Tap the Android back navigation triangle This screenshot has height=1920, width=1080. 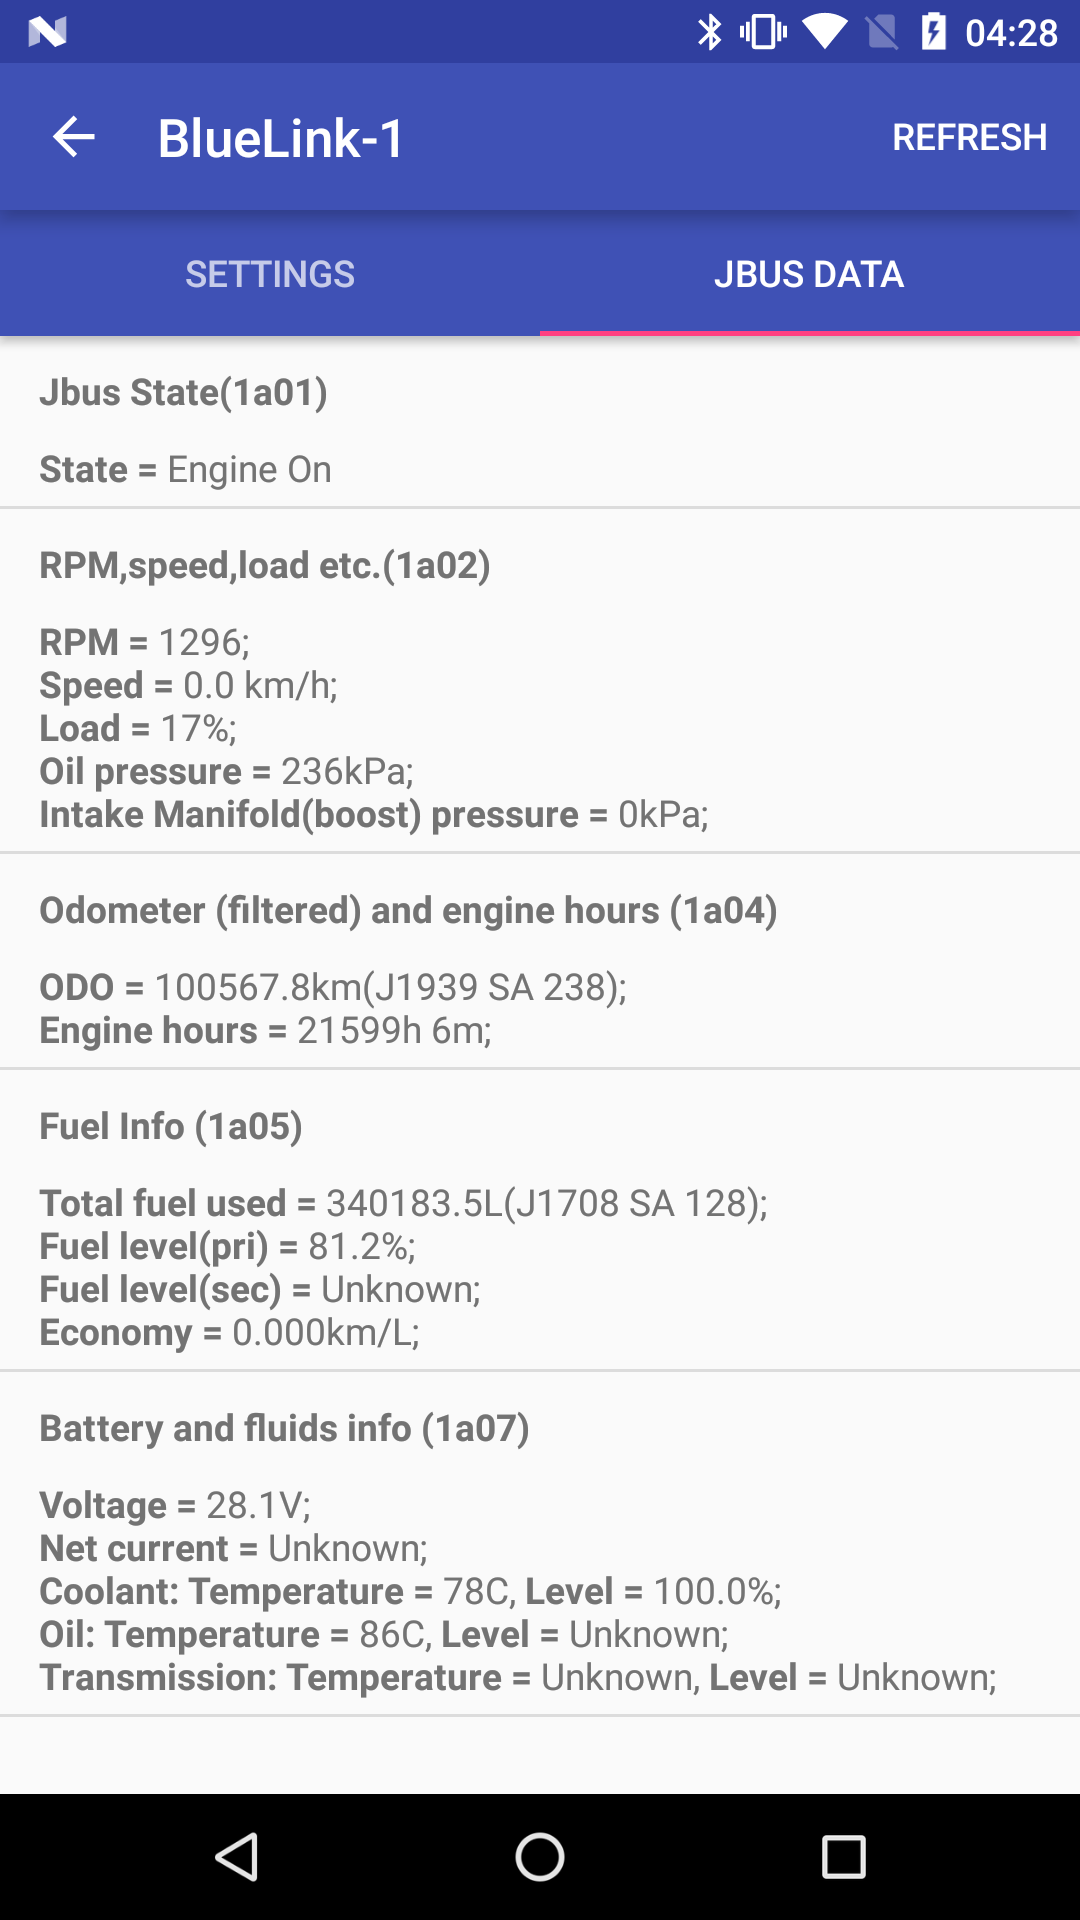tap(238, 1857)
